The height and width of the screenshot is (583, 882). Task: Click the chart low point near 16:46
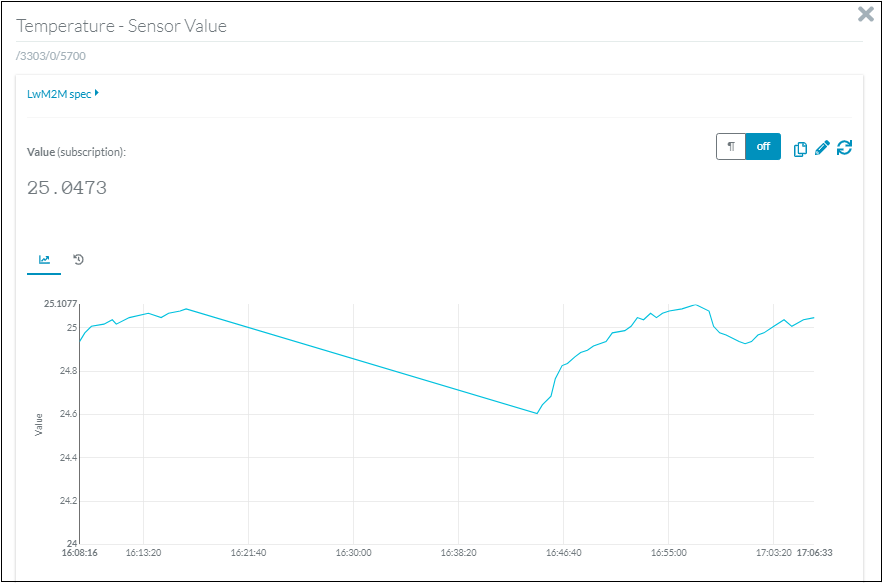click(x=538, y=413)
